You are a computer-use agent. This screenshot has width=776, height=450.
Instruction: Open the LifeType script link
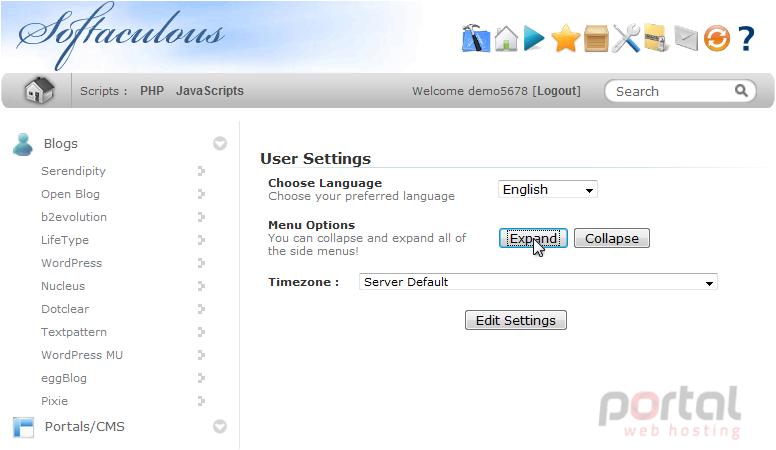[x=65, y=240]
